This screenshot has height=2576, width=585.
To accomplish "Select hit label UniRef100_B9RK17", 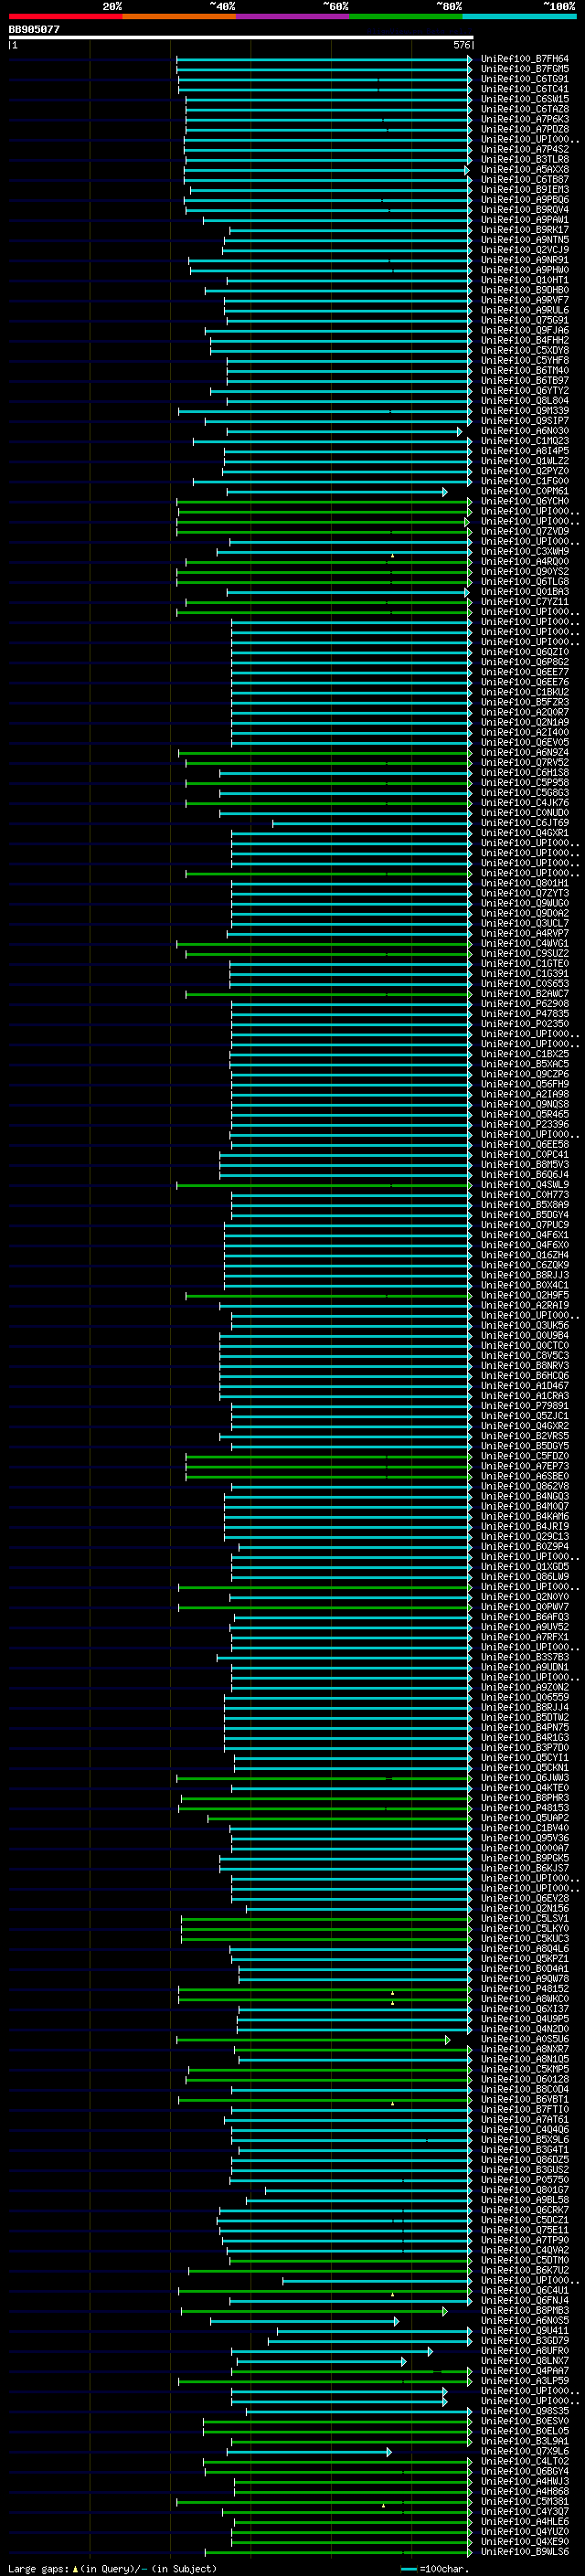I will coord(525,230).
